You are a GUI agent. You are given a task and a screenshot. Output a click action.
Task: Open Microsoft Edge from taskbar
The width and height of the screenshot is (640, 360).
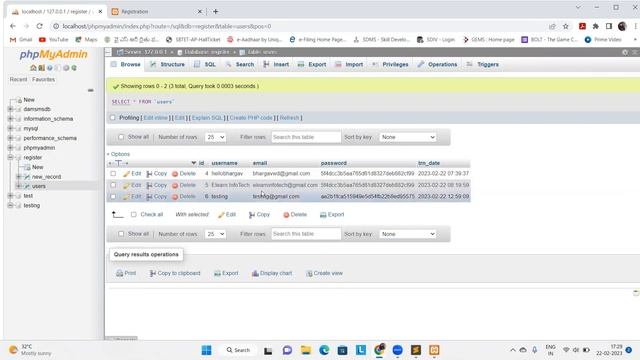[x=324, y=350]
